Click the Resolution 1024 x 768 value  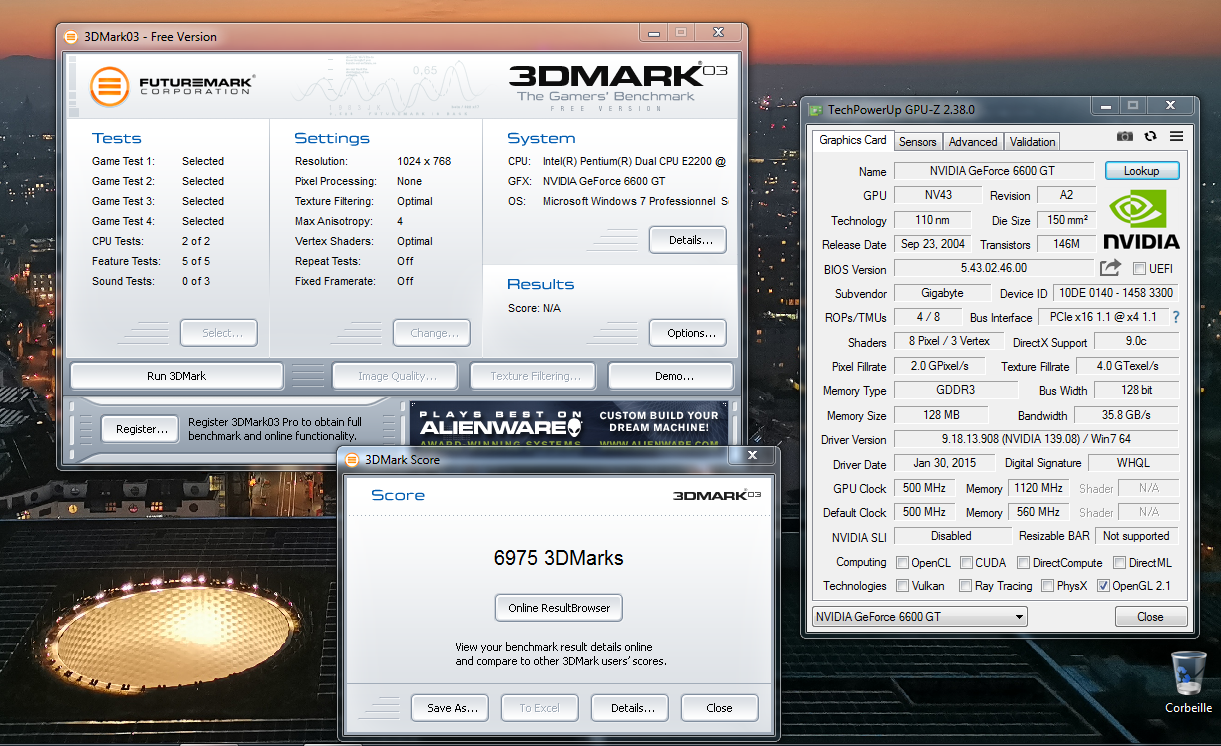click(x=424, y=161)
